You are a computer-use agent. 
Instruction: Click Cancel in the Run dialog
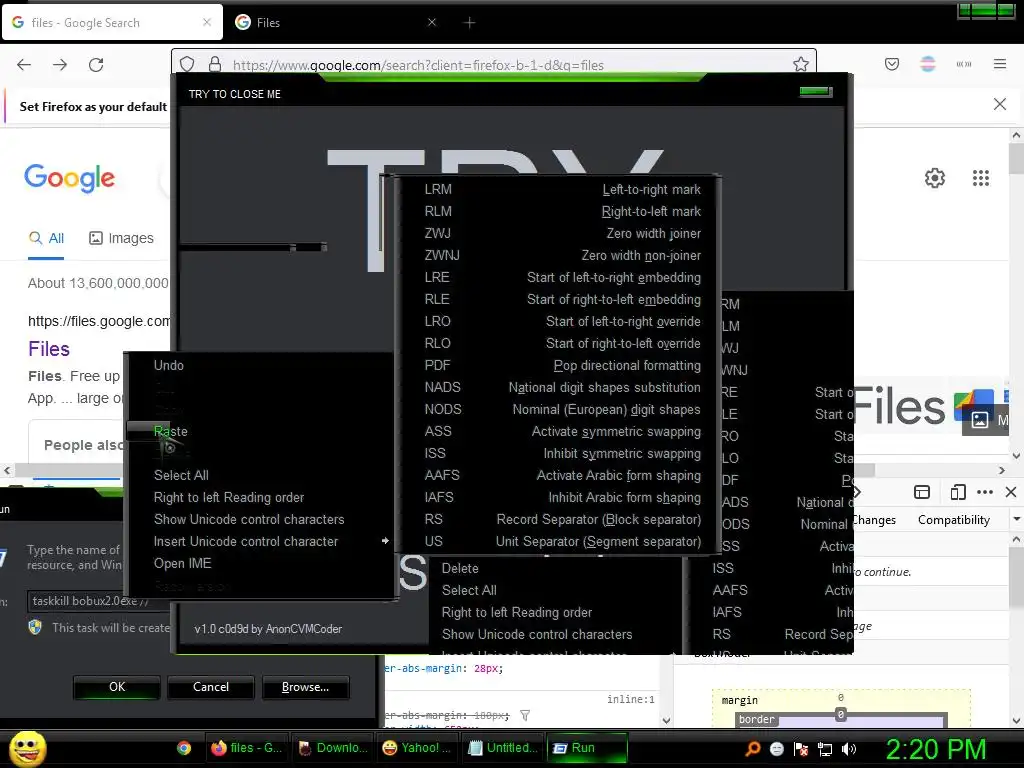click(x=211, y=687)
